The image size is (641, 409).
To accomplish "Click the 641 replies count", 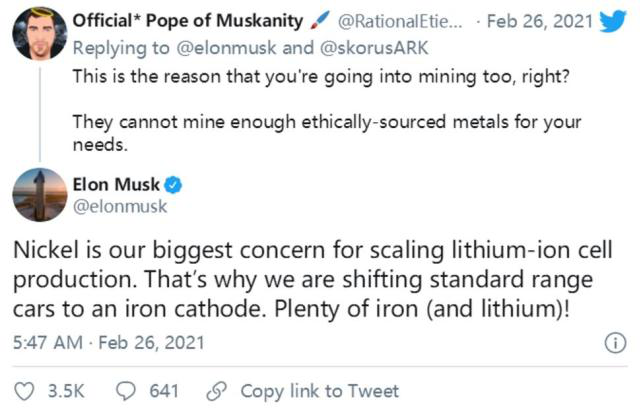I will [163, 391].
